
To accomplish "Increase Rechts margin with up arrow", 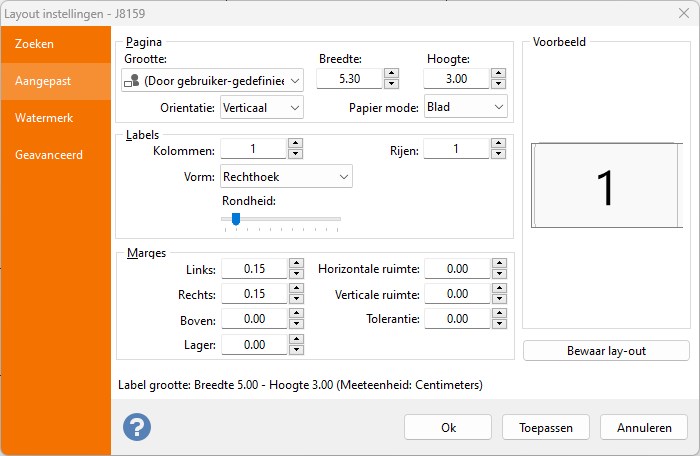I will 296,288.
